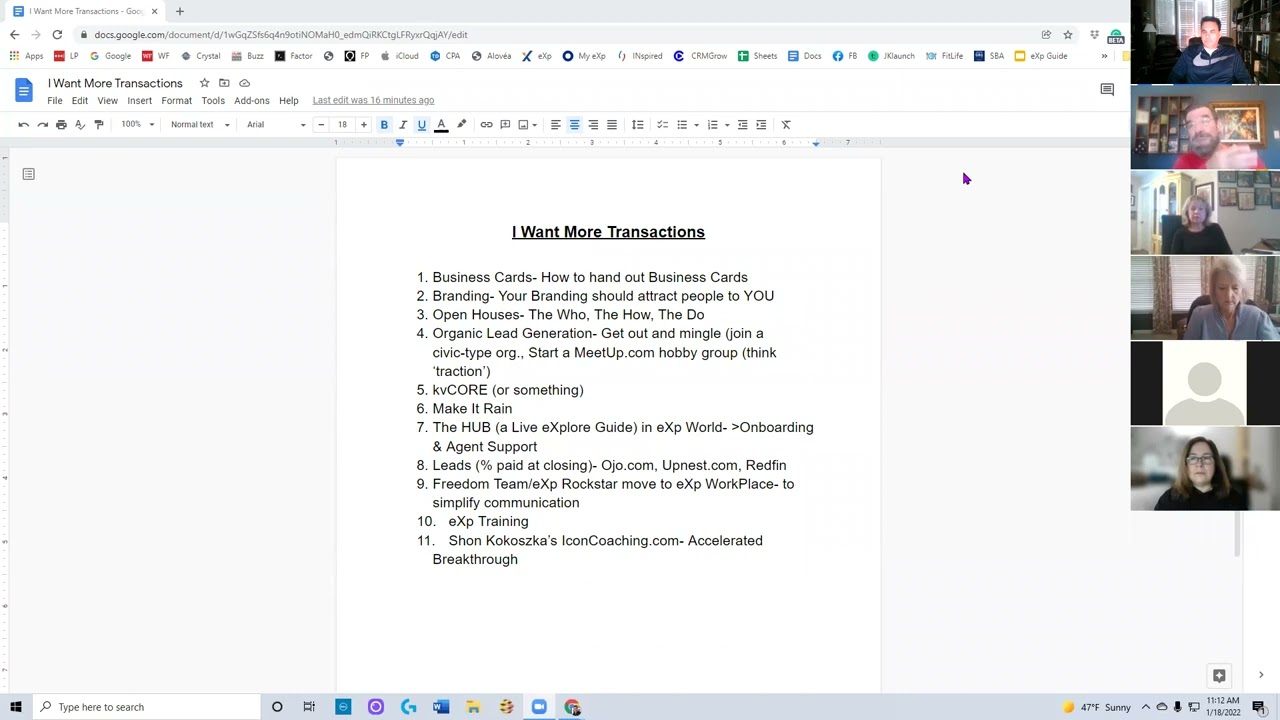Image resolution: width=1280 pixels, height=720 pixels.
Task: Toggle the bulleted list button
Action: 682,125
